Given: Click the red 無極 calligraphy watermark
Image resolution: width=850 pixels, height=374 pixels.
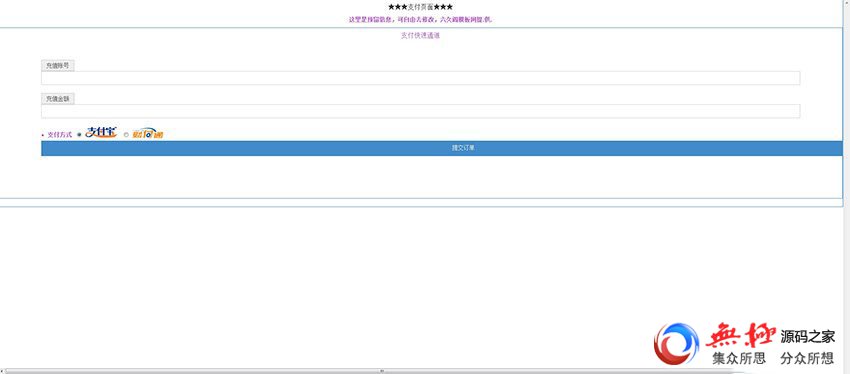Looking at the screenshot, I should click(740, 336).
